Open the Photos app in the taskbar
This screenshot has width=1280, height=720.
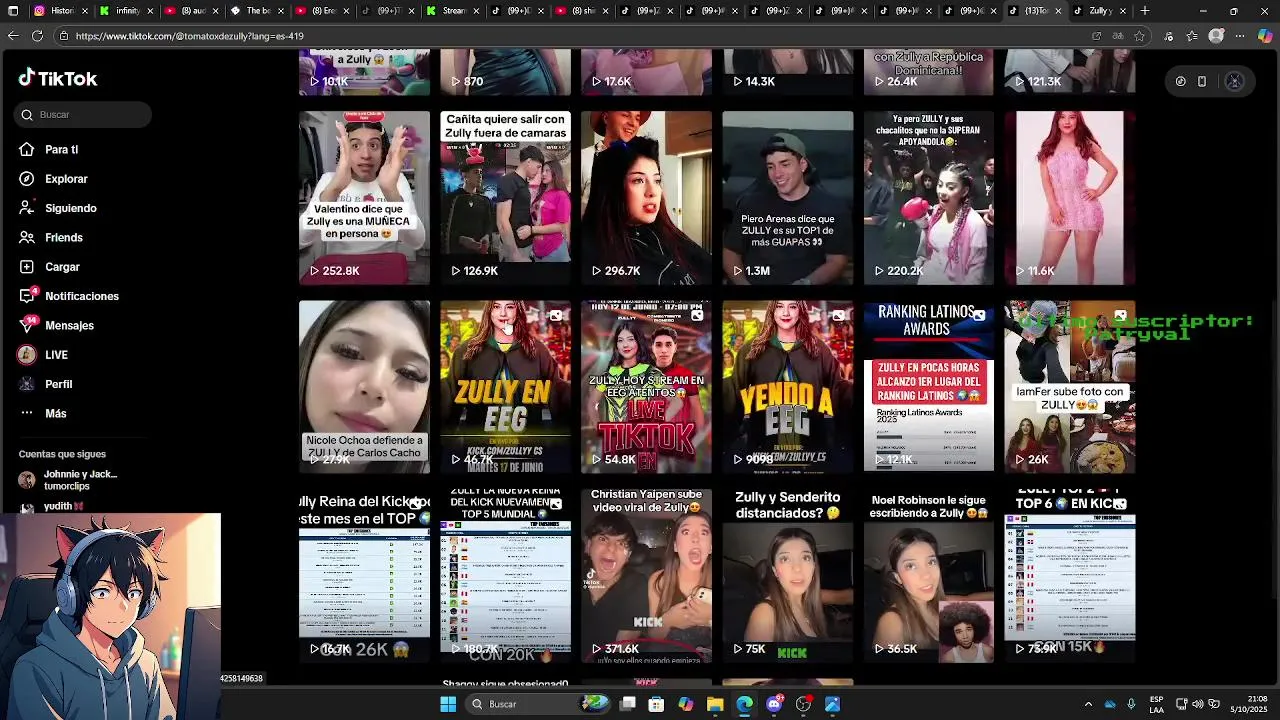[x=833, y=704]
